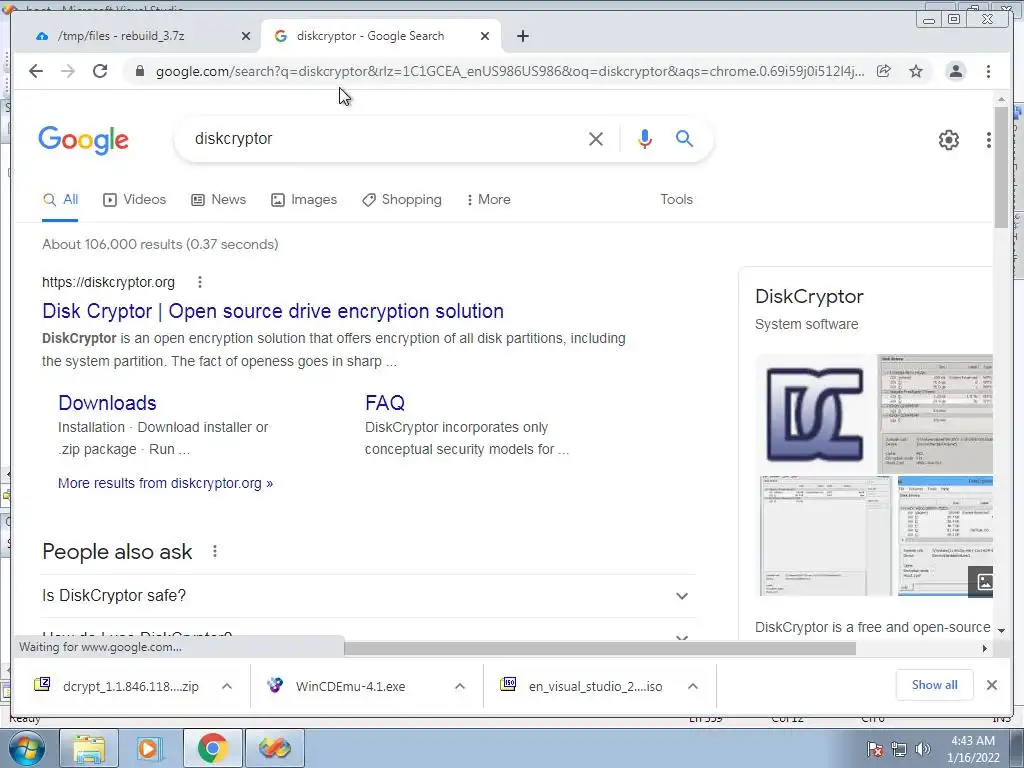Switch to Videos results
The image size is (1024, 768).
pyautogui.click(x=135, y=200)
